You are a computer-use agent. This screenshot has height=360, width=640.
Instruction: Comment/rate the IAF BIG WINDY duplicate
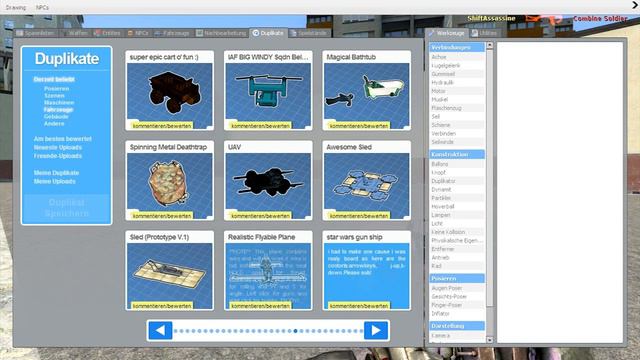[260, 126]
